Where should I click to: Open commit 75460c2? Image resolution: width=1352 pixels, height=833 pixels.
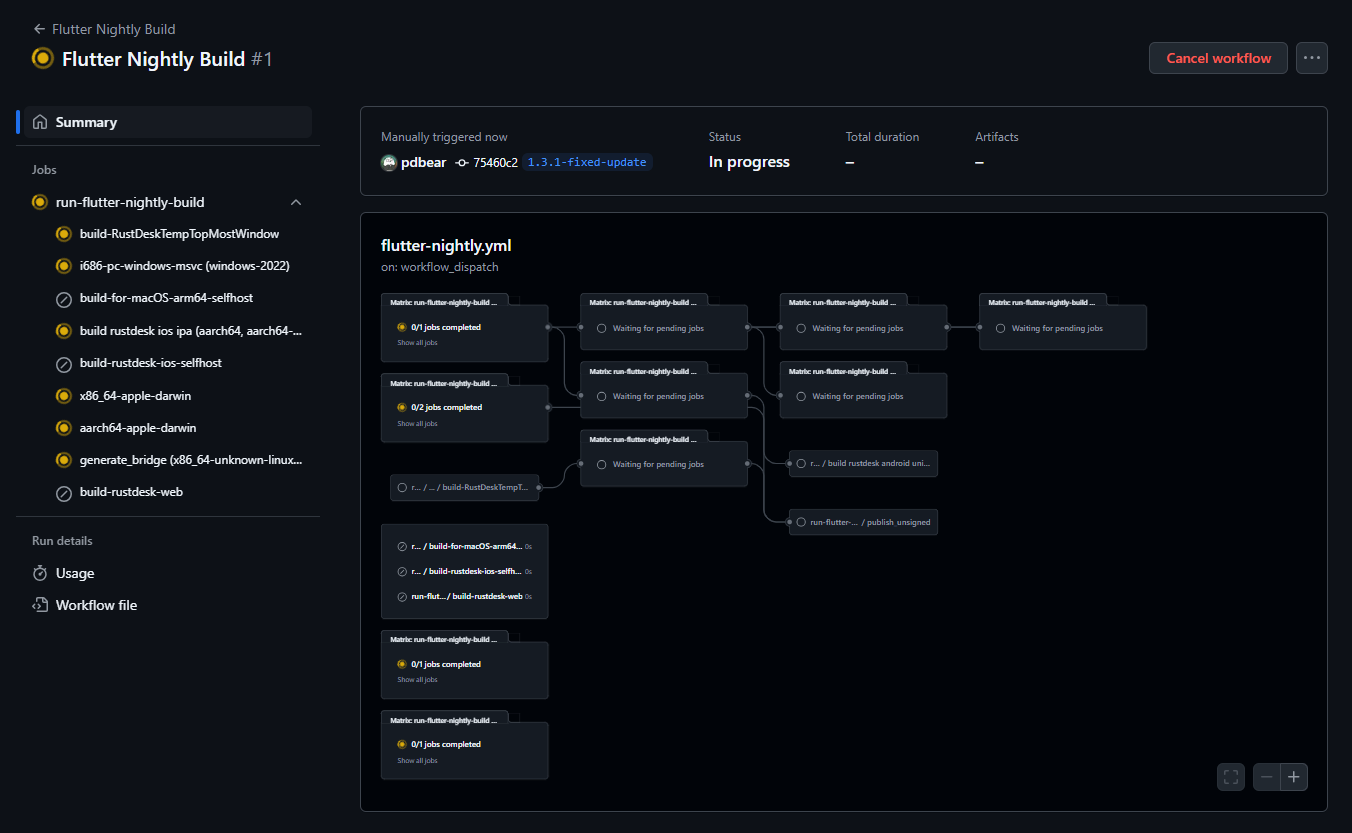click(x=495, y=162)
